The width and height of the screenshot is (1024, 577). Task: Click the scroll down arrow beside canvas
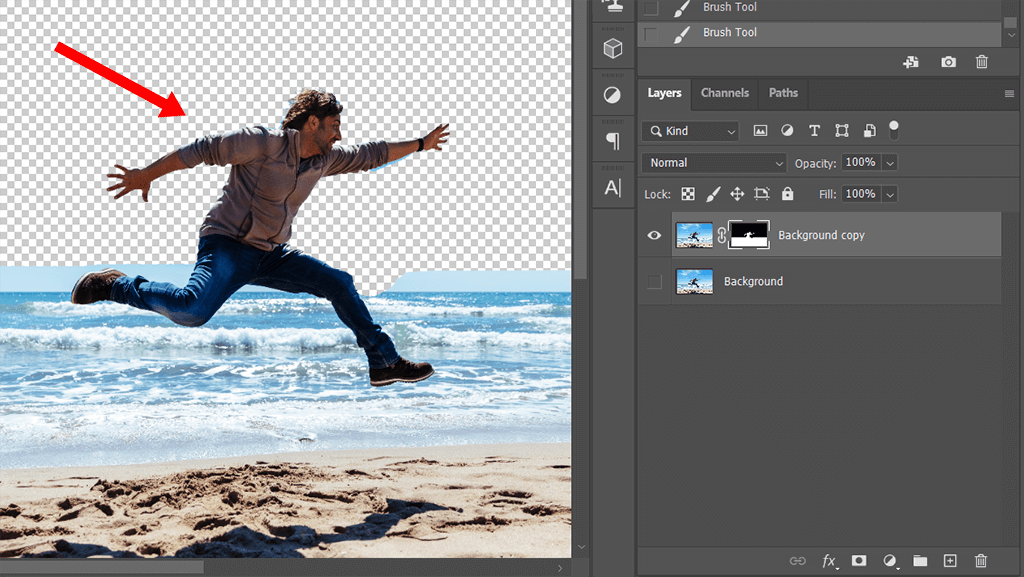coord(581,548)
